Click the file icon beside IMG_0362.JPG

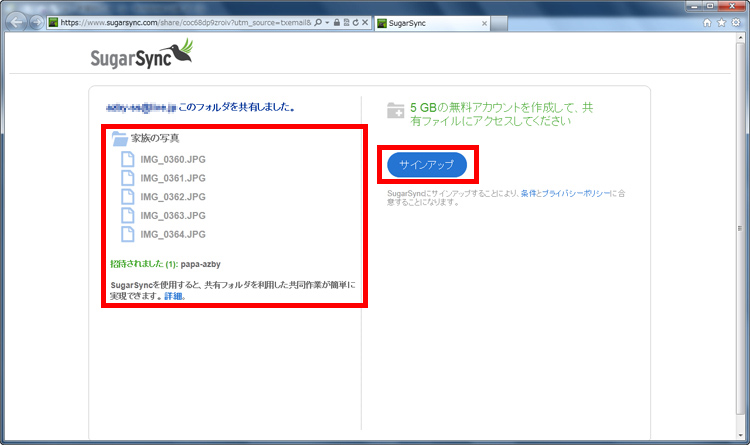[x=128, y=196]
